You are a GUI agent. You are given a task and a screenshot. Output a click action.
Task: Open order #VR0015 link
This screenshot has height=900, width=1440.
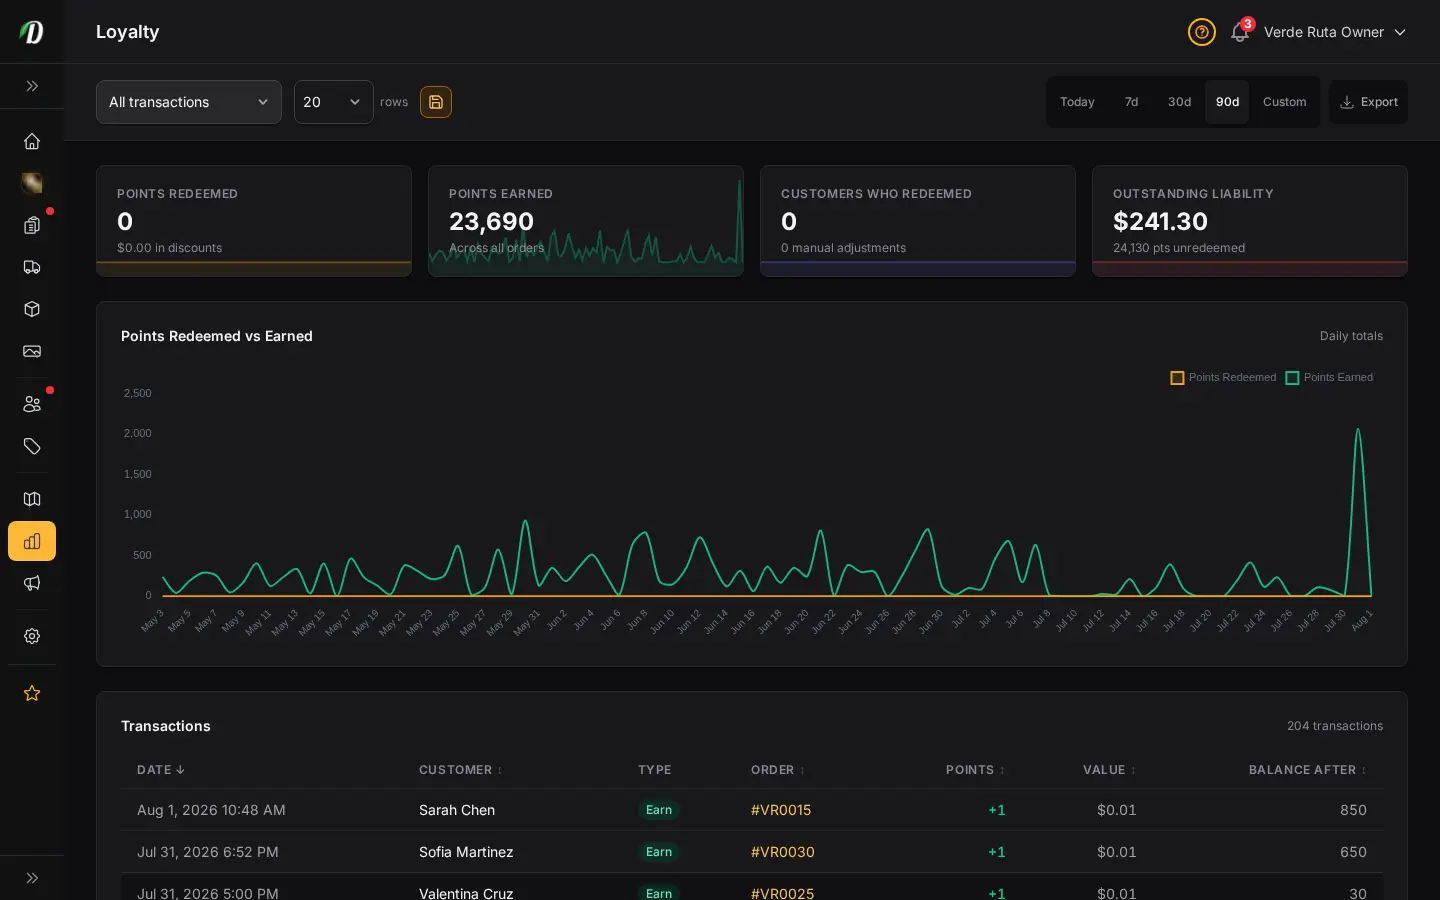(781, 810)
